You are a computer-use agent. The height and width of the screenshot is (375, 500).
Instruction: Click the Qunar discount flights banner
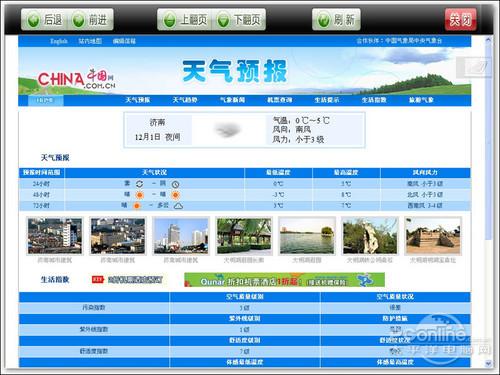pyautogui.click(x=284, y=280)
